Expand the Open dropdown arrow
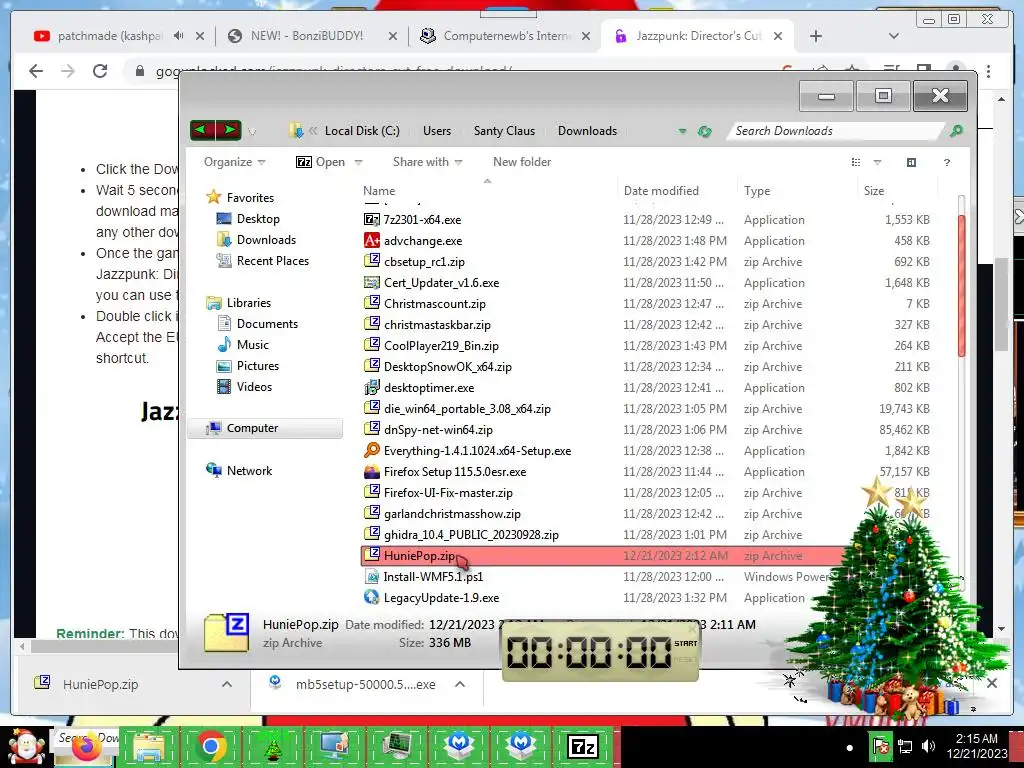This screenshot has height=768, width=1024. point(358,163)
